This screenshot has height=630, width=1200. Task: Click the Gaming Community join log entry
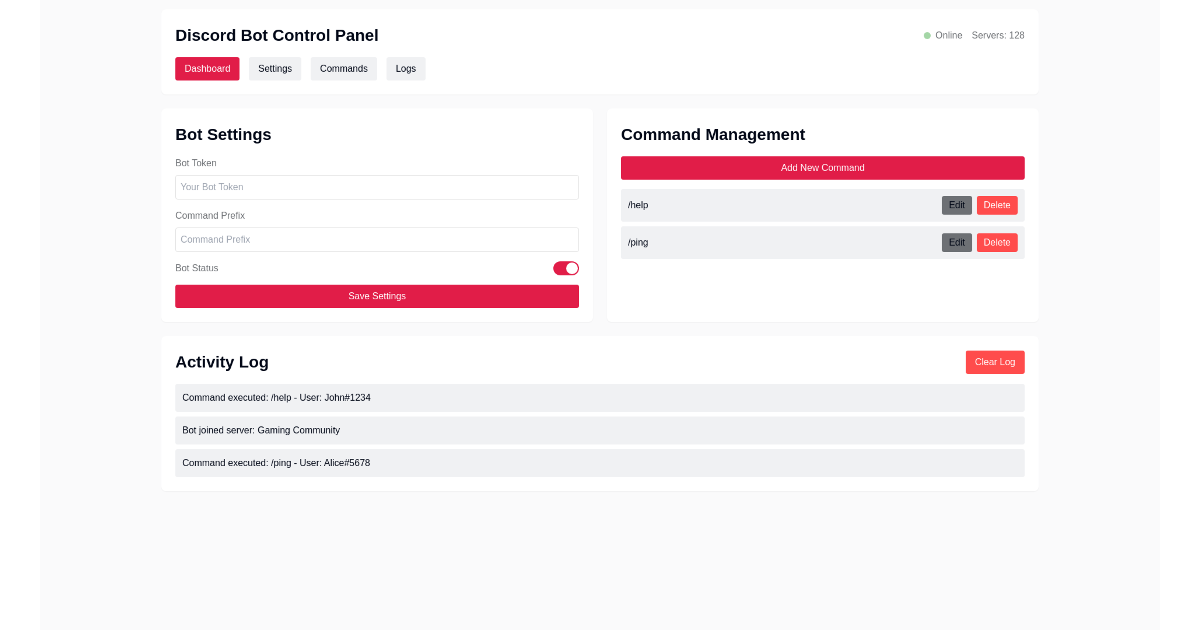click(x=600, y=430)
